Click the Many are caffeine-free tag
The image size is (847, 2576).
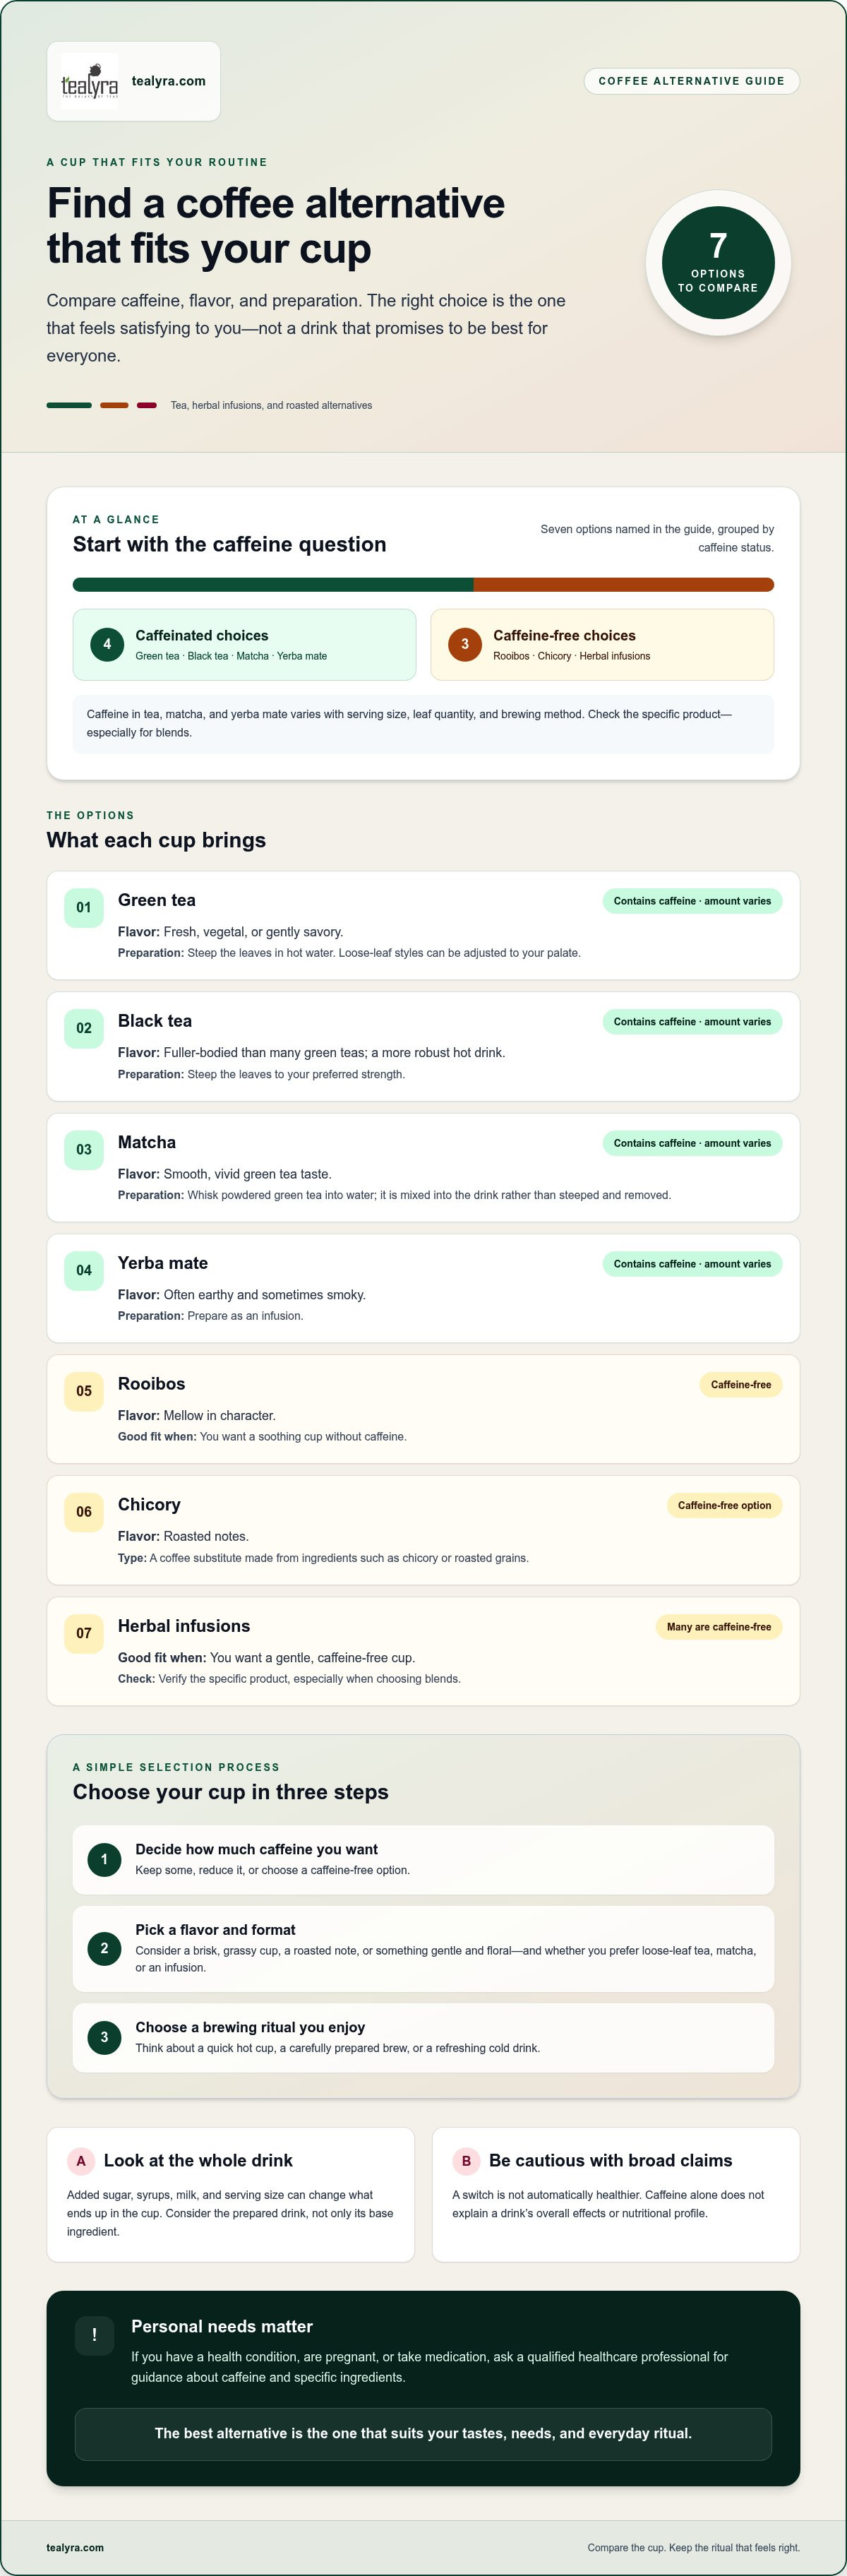point(719,1627)
